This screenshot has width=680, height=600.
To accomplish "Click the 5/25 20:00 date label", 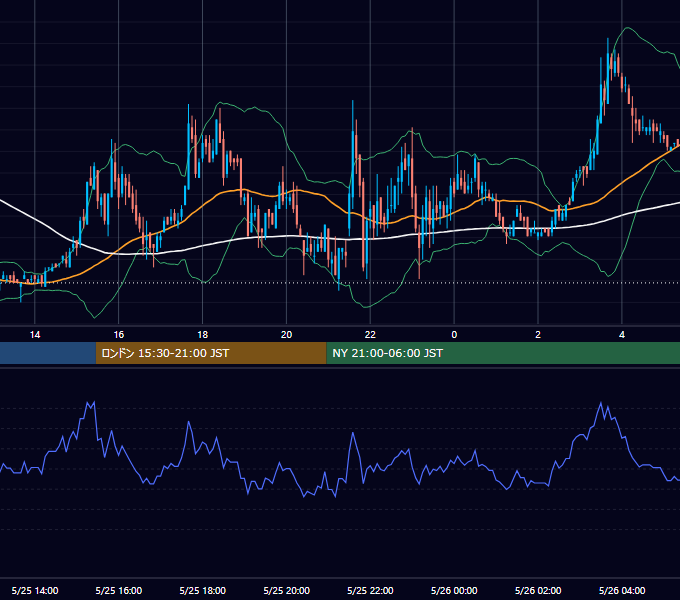I will 286,590.
